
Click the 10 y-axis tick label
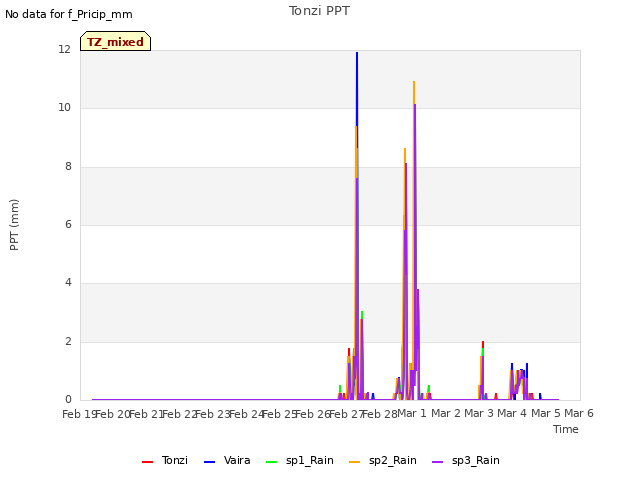coord(64,108)
